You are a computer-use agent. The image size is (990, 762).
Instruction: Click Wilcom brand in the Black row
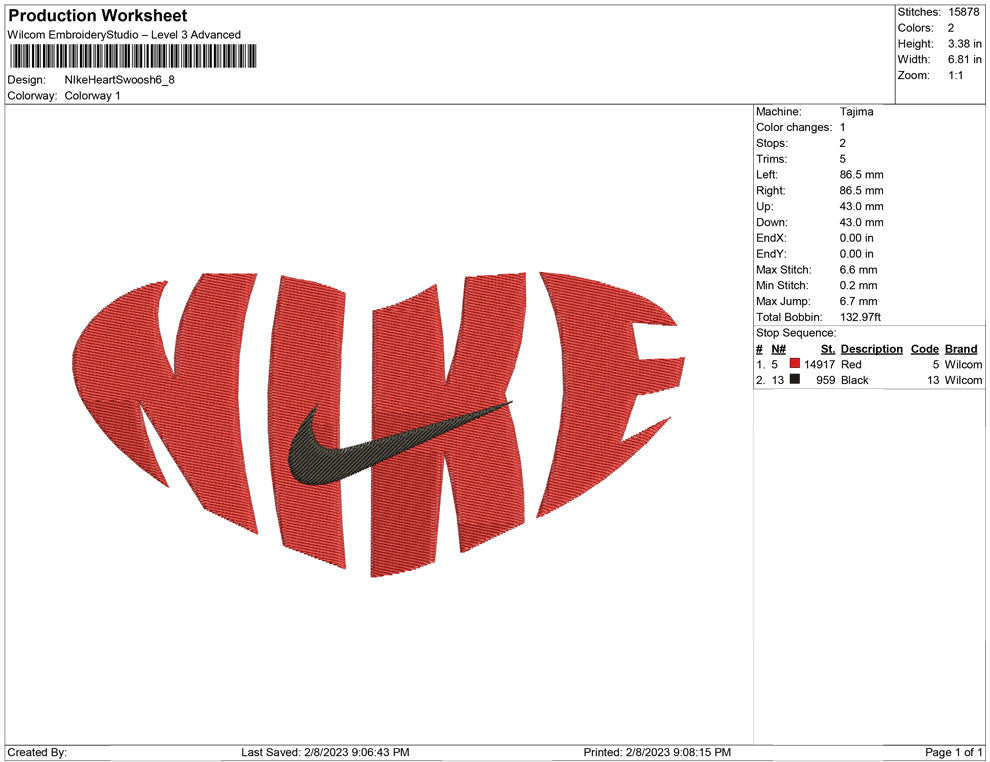point(963,380)
